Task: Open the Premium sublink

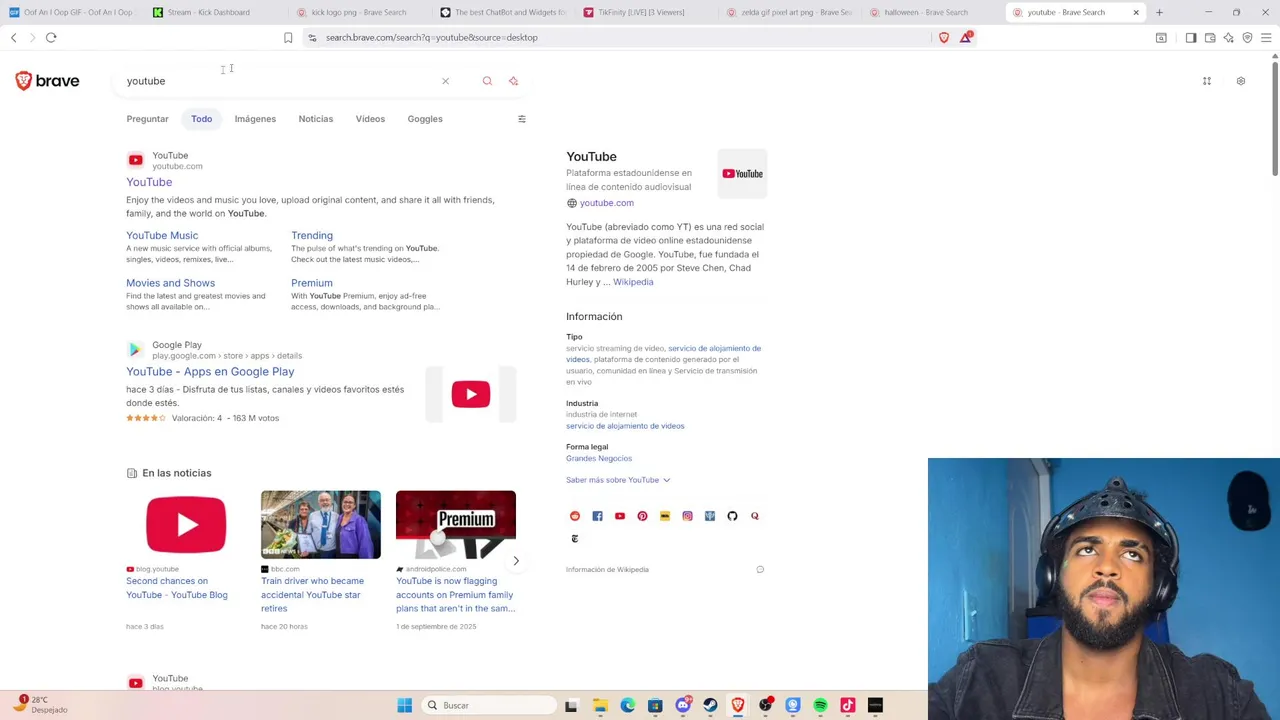Action: (312, 283)
